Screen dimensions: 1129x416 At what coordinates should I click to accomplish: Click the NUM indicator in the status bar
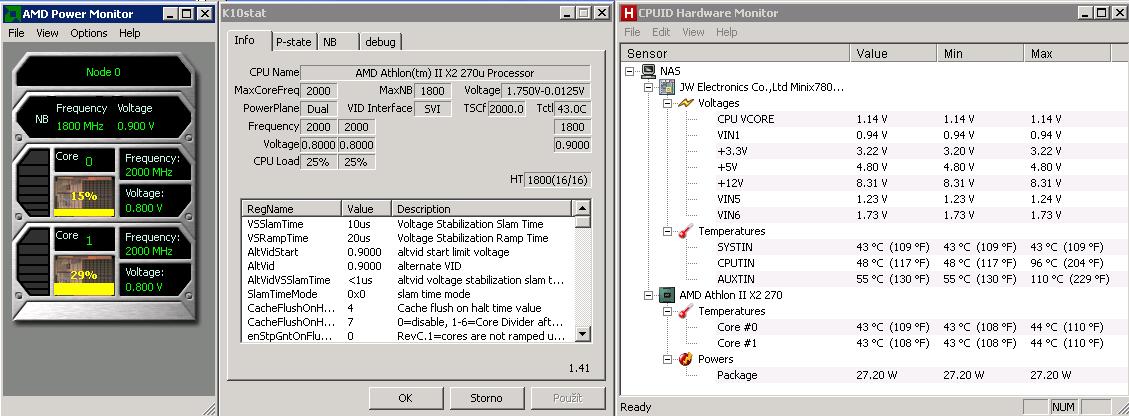1063,407
